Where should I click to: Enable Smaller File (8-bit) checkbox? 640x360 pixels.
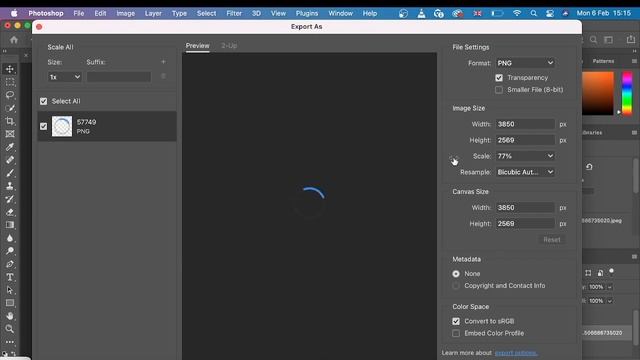(x=499, y=90)
